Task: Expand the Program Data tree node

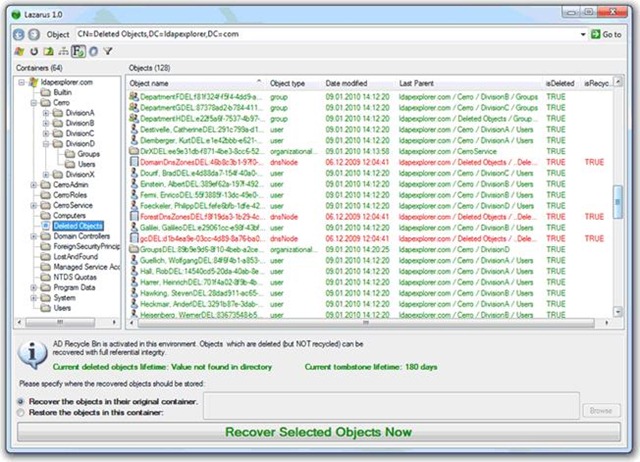Action: [34, 287]
